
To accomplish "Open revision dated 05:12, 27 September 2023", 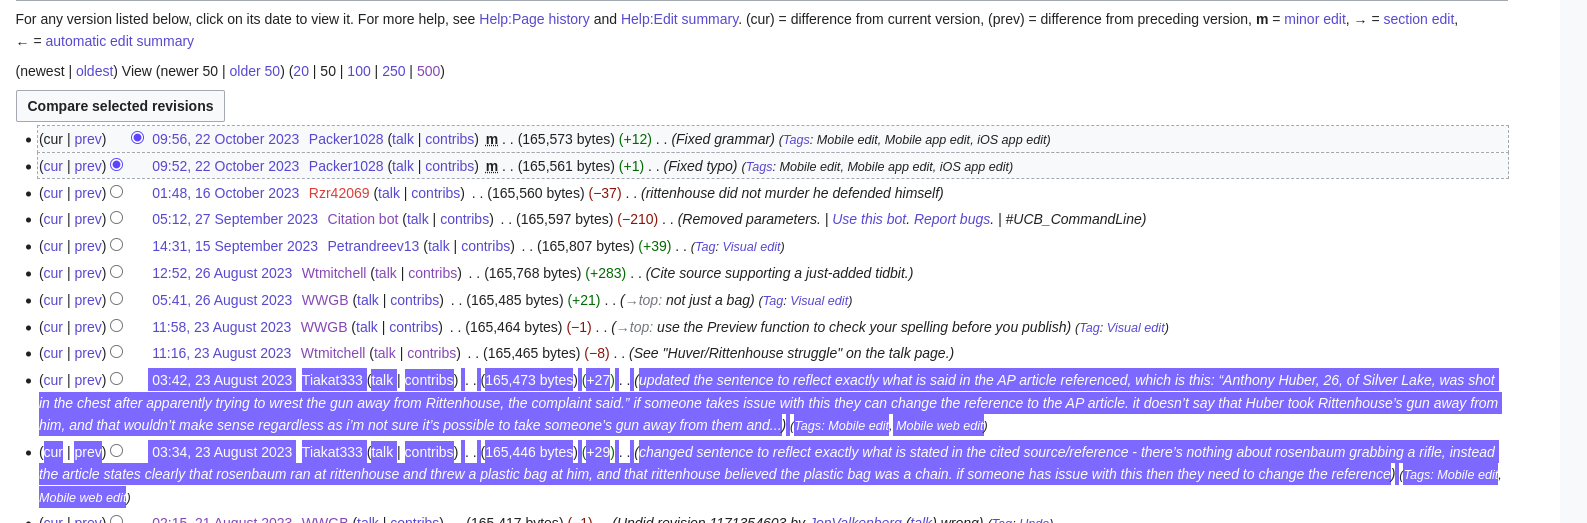I will pos(235,219).
